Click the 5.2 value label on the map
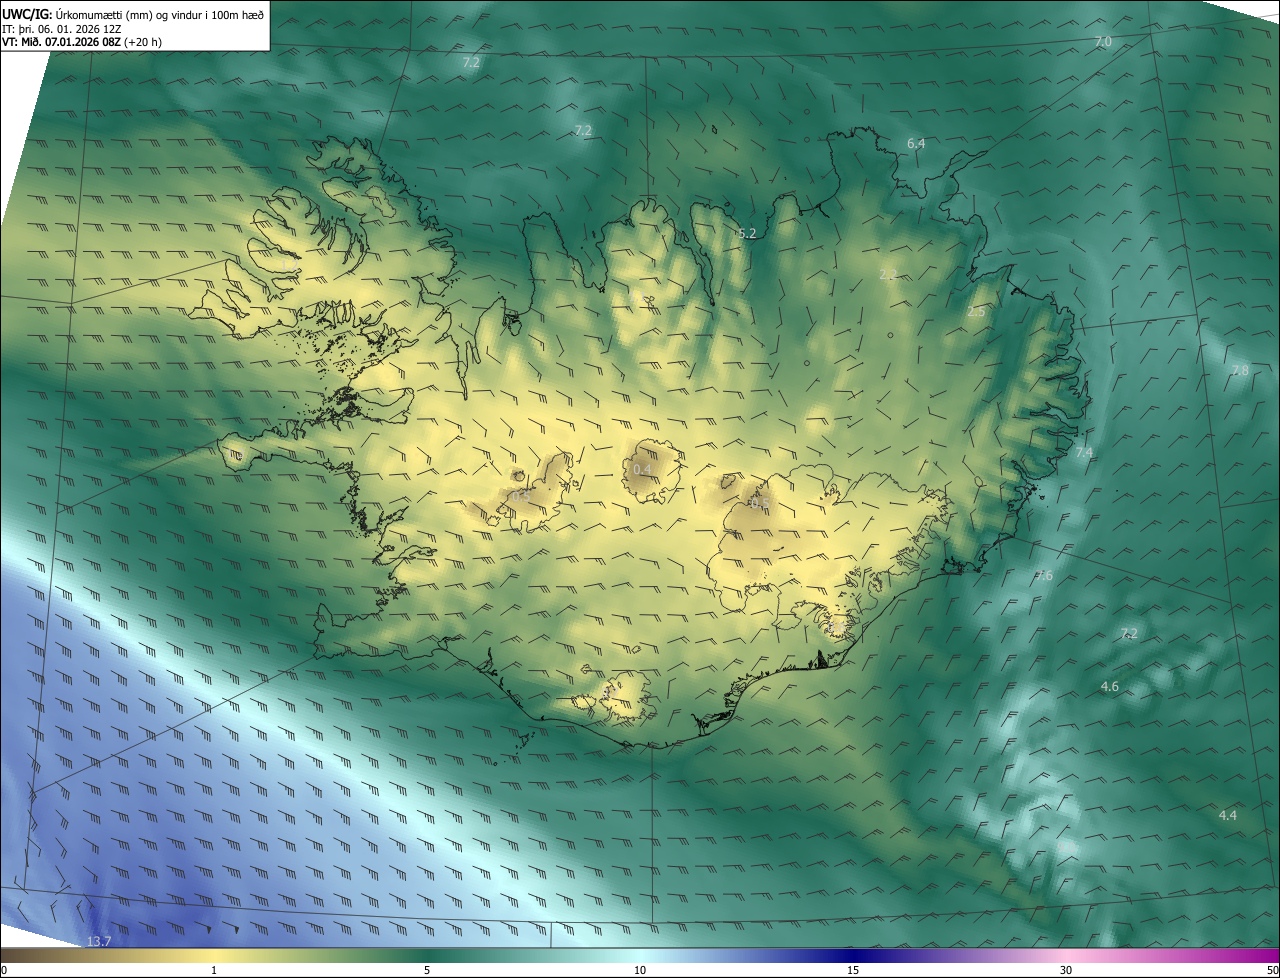 click(x=747, y=234)
